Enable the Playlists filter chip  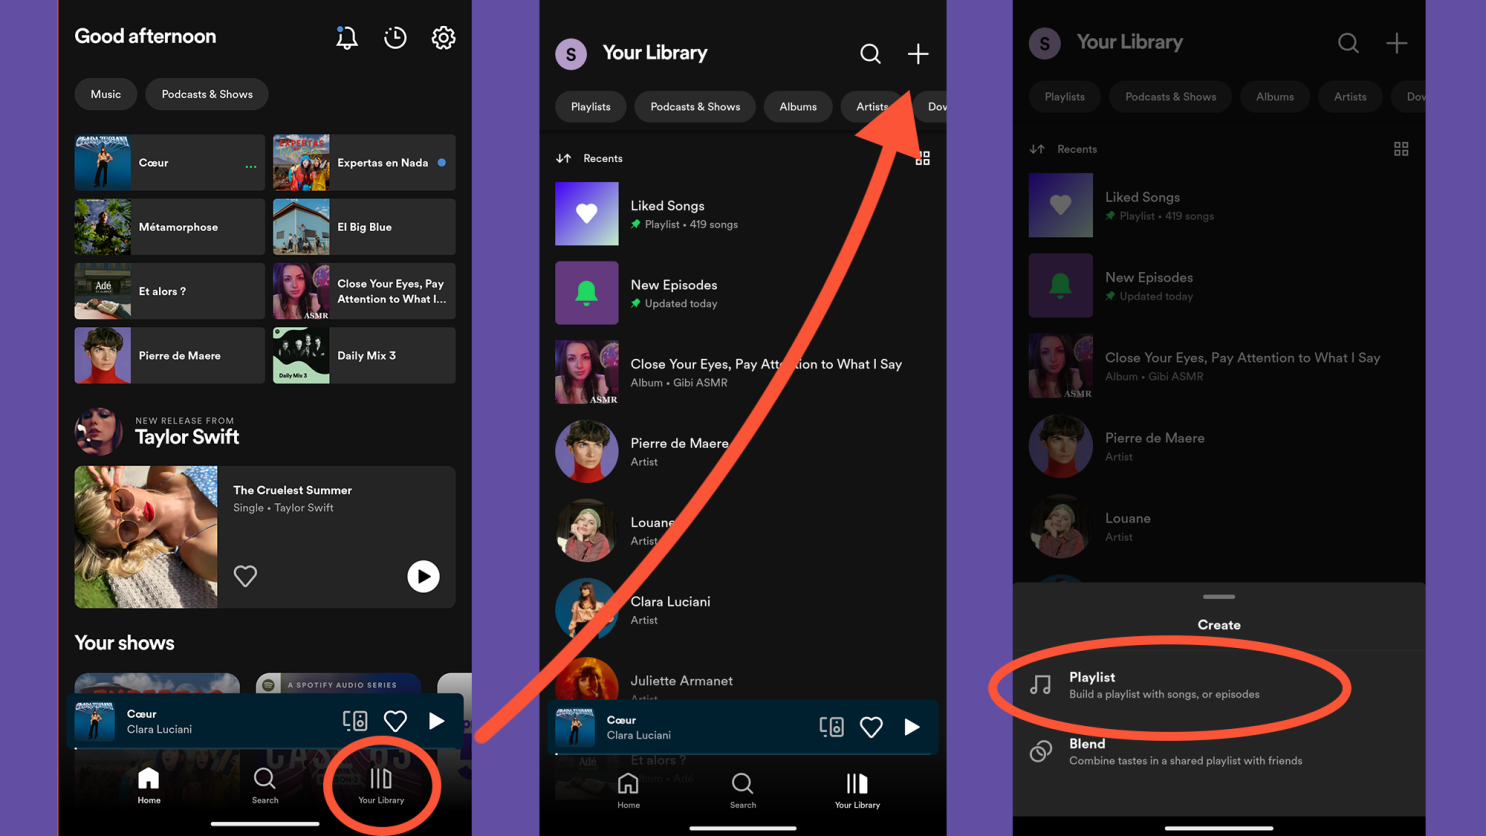pos(590,106)
